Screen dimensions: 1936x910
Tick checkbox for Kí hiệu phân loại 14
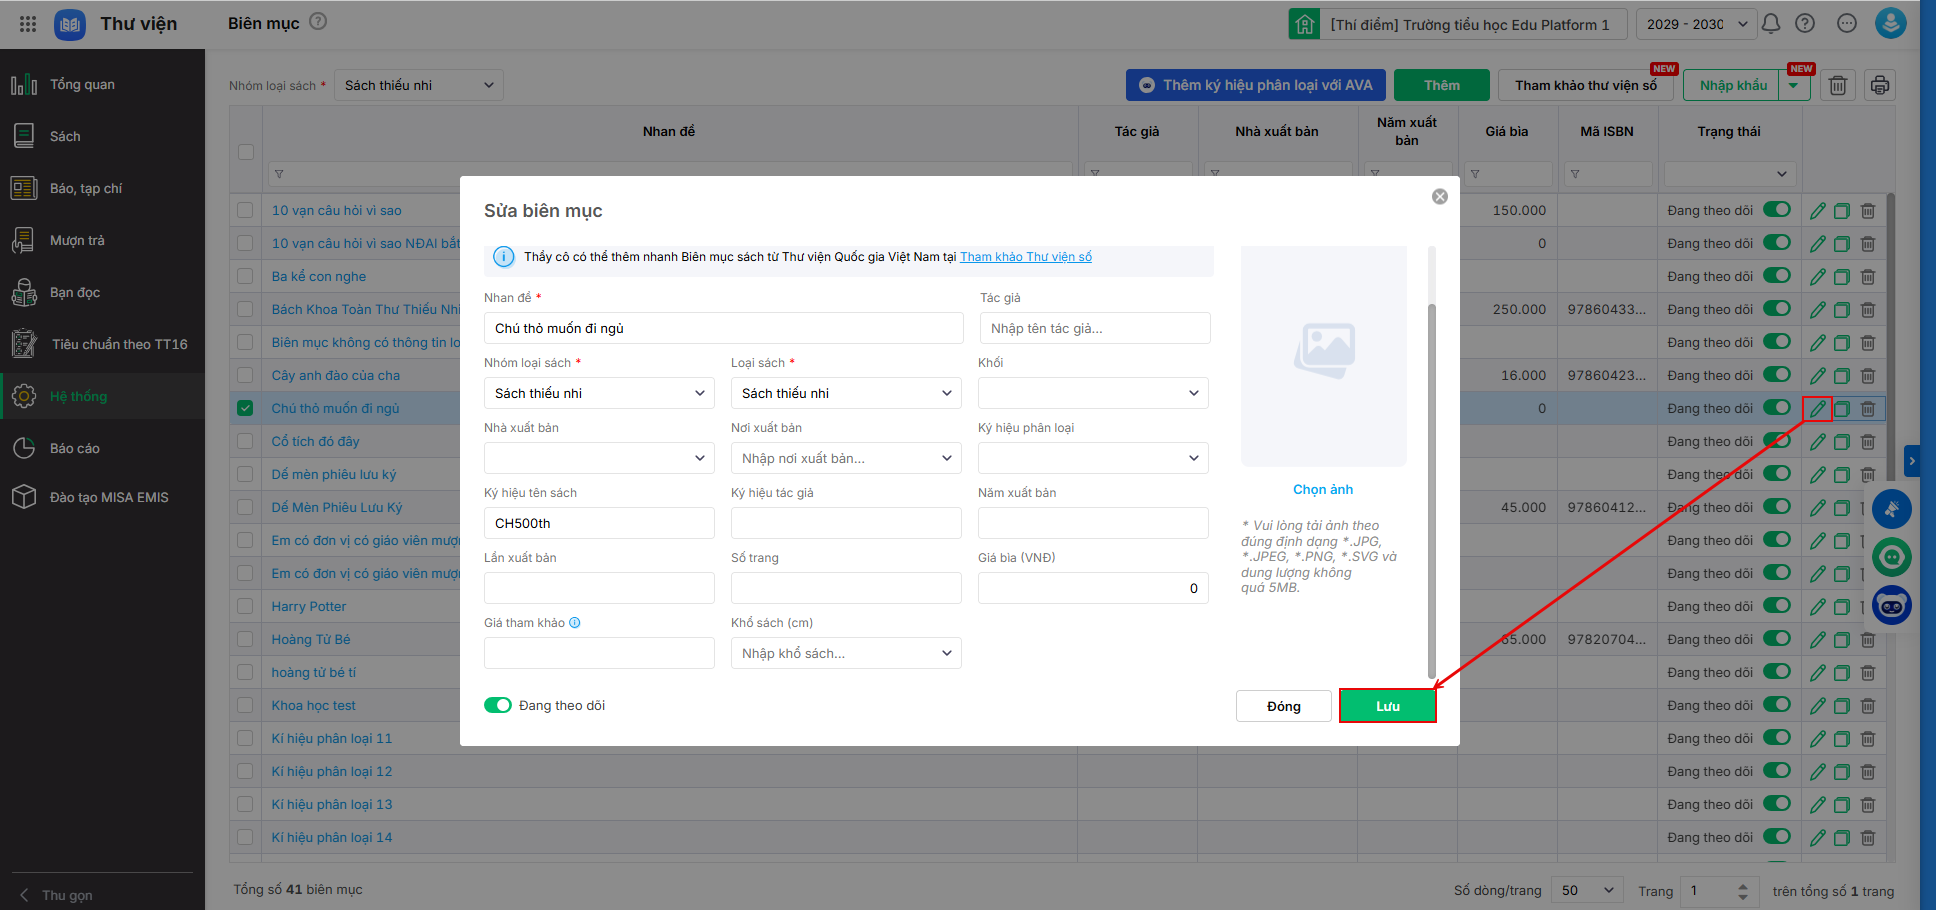[245, 837]
